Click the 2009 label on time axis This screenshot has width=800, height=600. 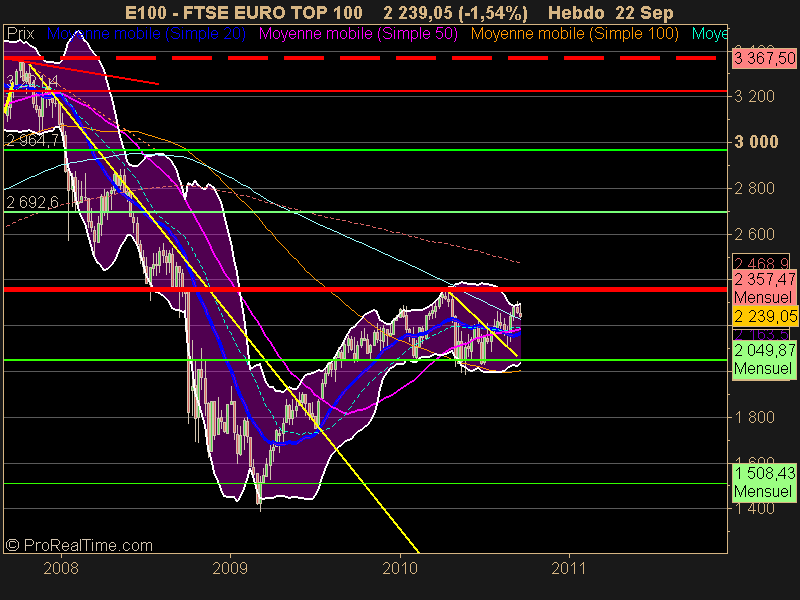point(230,568)
